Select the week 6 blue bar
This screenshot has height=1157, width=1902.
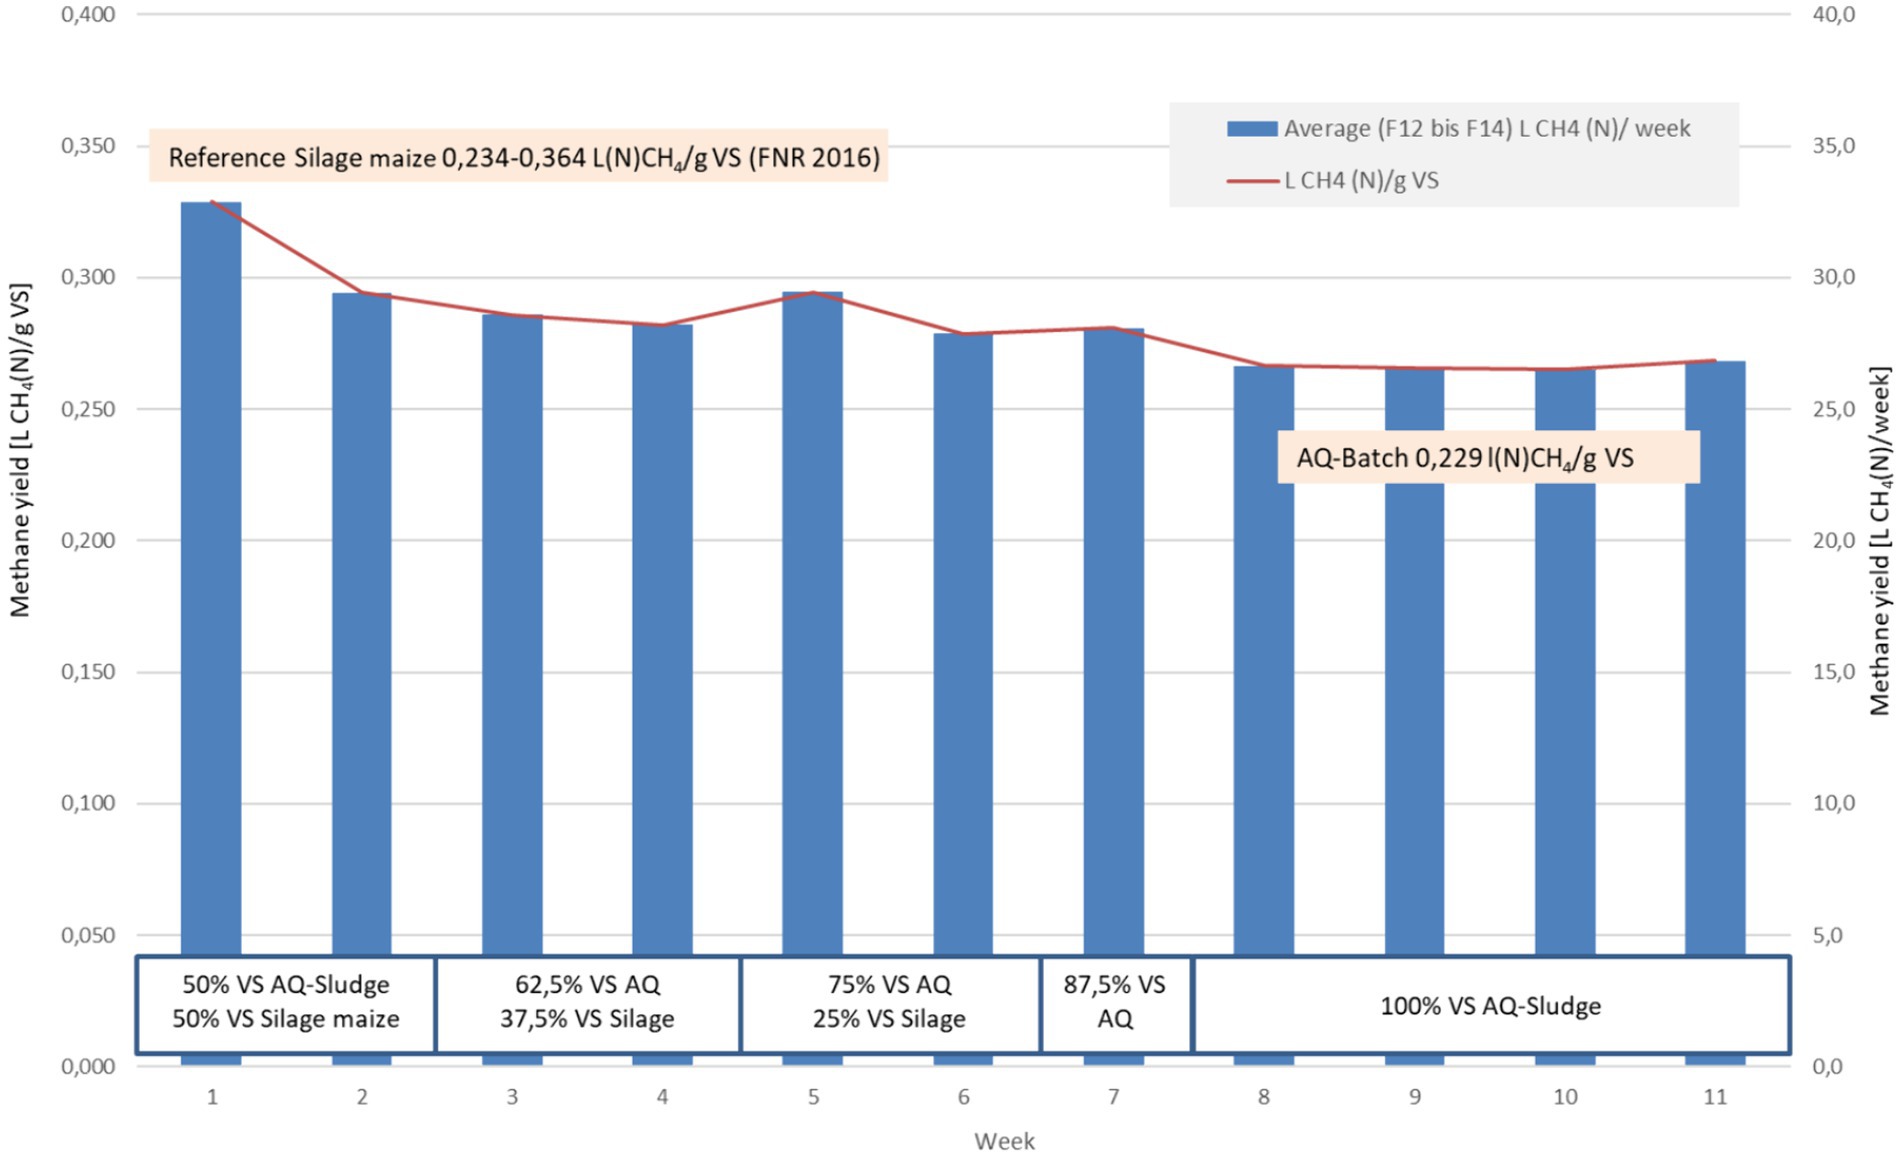point(963,700)
